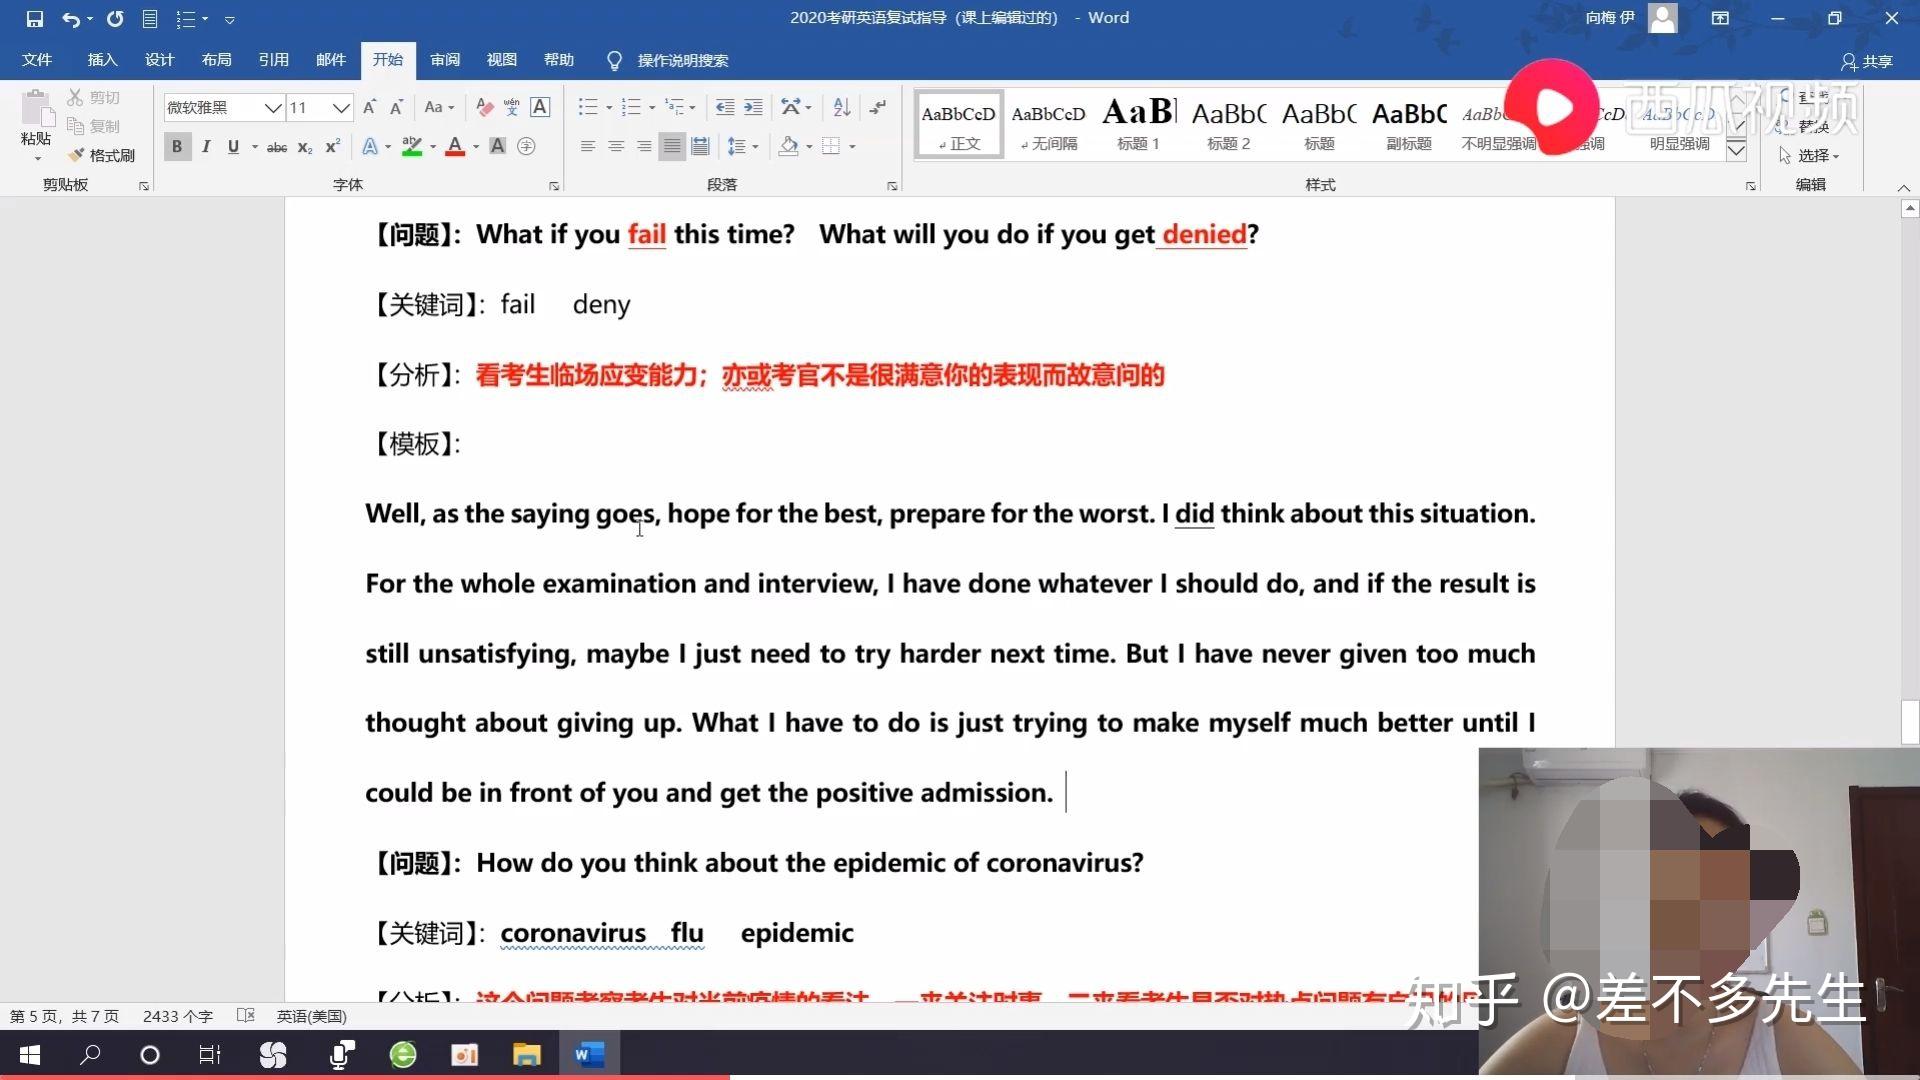Viewport: 1920px width, 1080px height.
Task: Toggle subscript formatting
Action: point(305,146)
